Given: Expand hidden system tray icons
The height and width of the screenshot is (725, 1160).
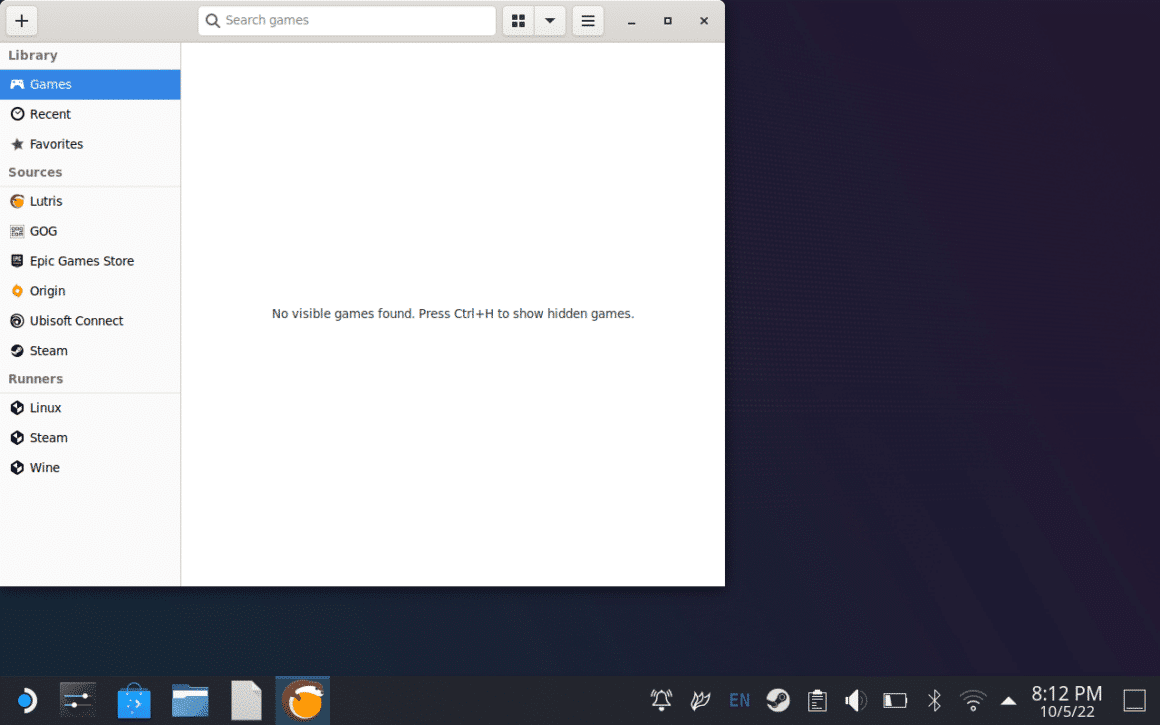Looking at the screenshot, I should tap(1008, 701).
